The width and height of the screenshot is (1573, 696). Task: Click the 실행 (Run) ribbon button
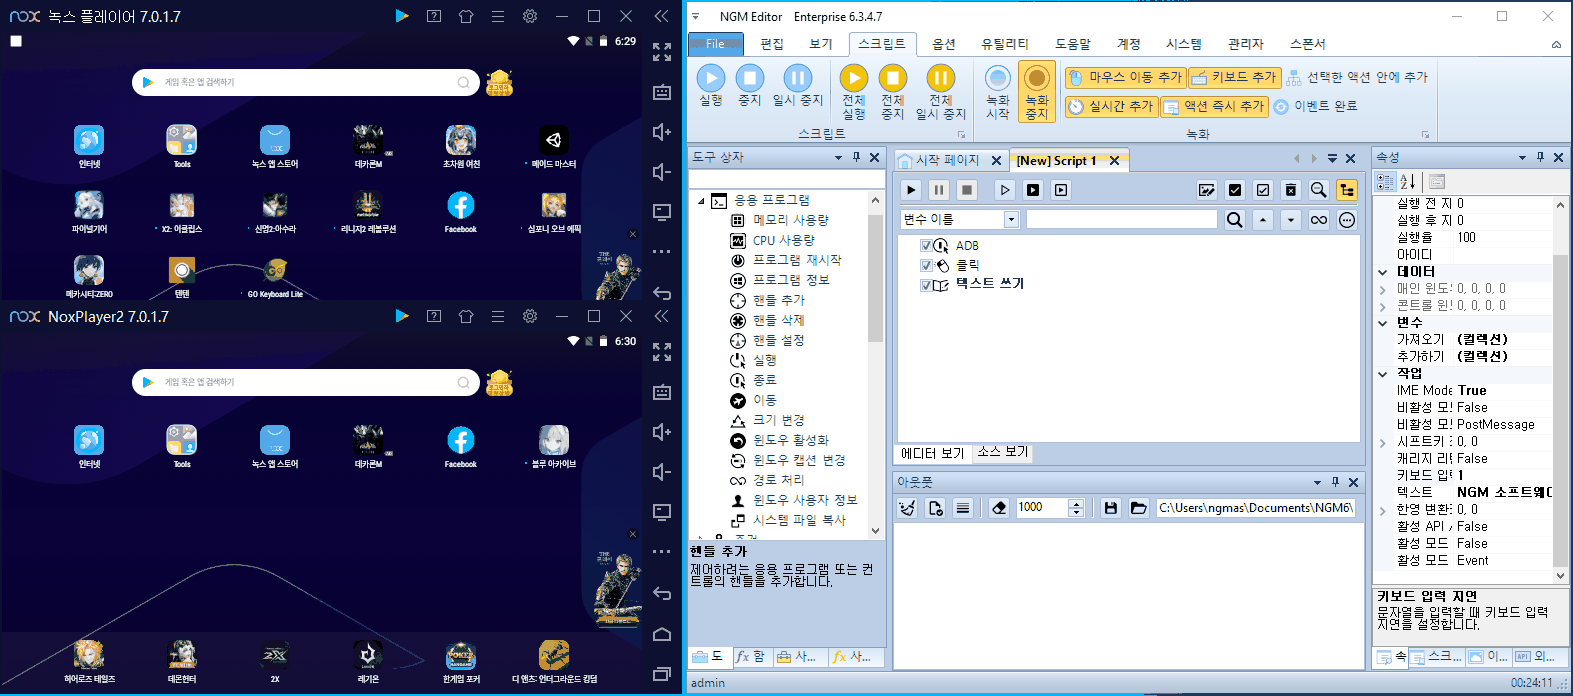(711, 85)
